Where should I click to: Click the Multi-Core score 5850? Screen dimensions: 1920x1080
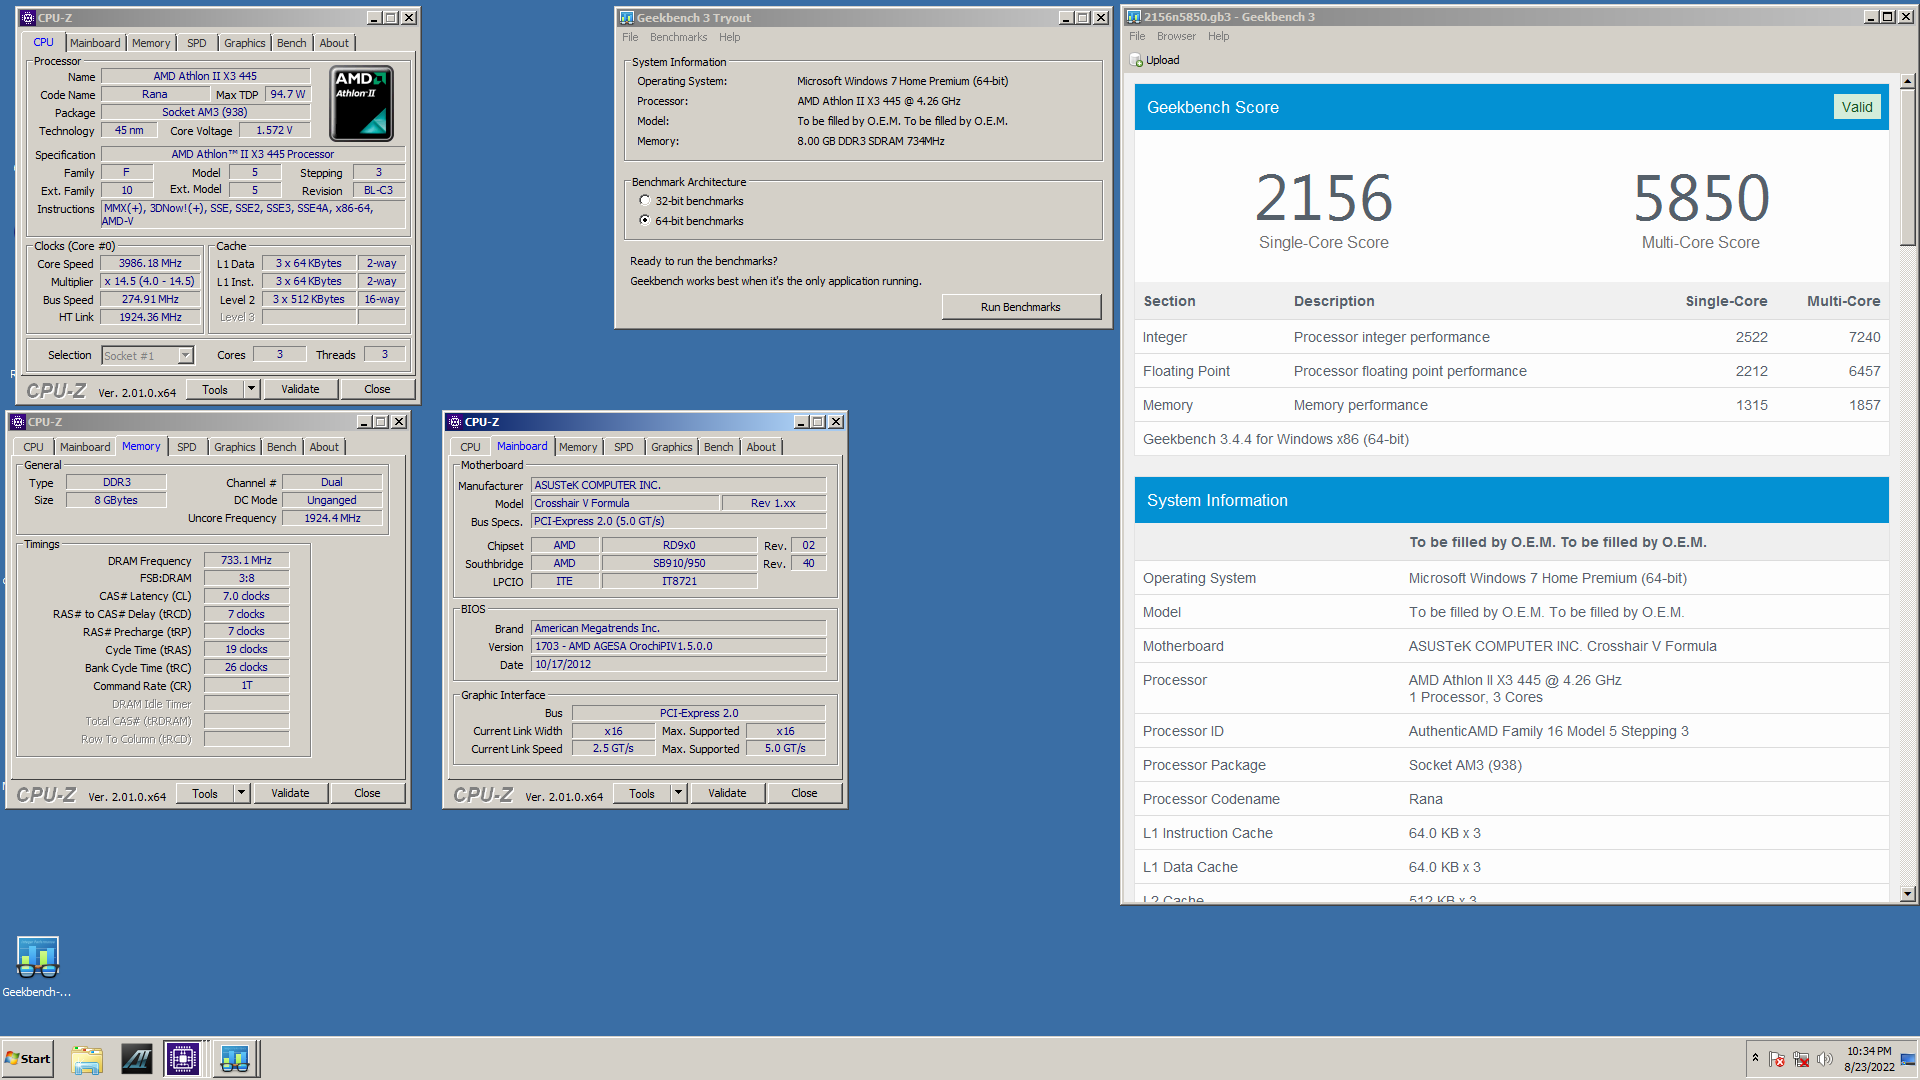(x=1701, y=197)
